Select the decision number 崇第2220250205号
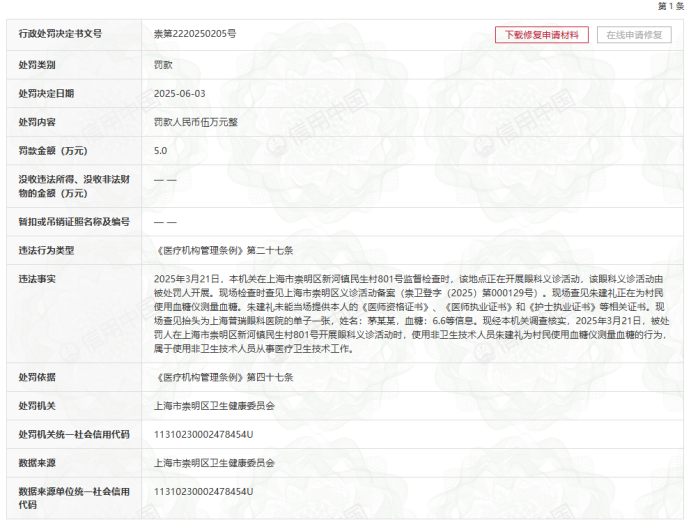 point(195,34)
